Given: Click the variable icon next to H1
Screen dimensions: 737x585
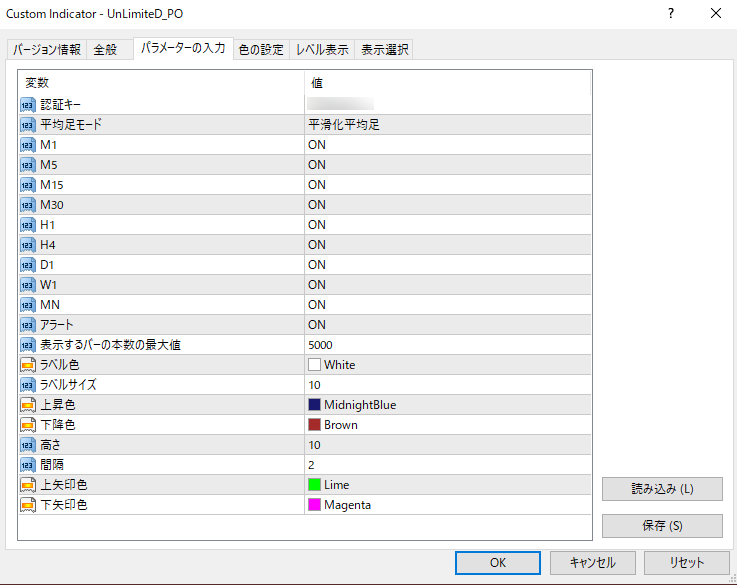Looking at the screenshot, I should pos(28,225).
